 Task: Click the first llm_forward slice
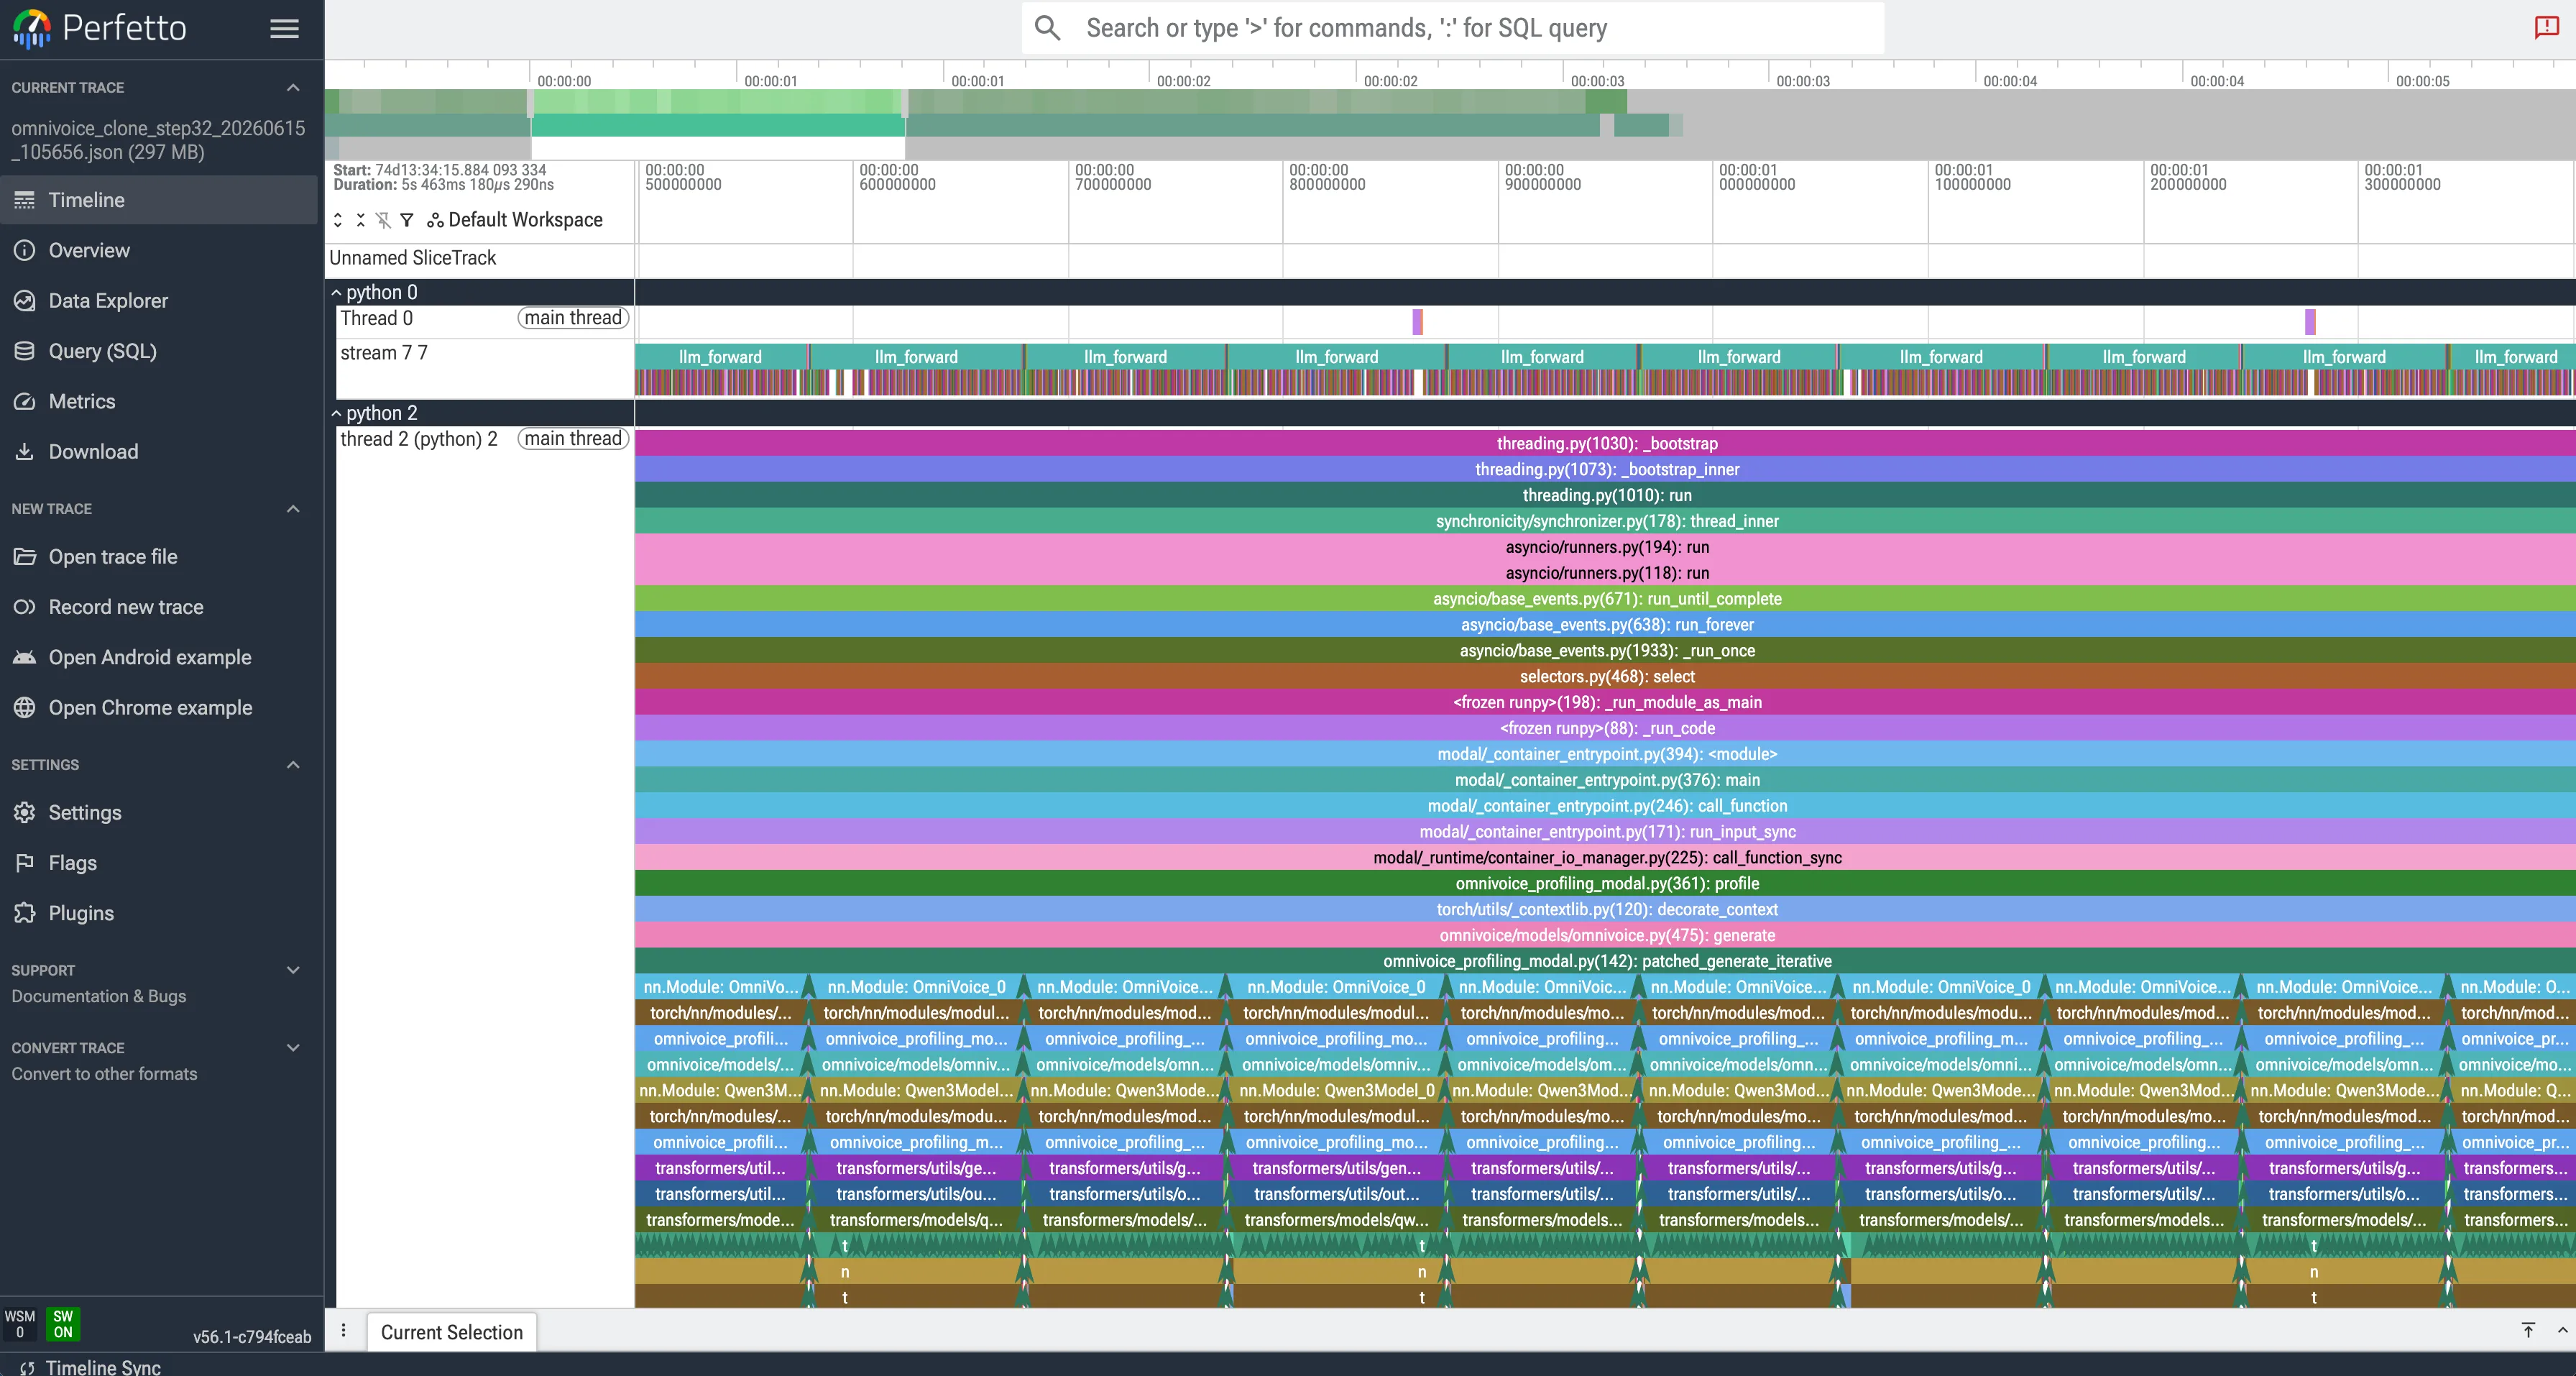720,356
